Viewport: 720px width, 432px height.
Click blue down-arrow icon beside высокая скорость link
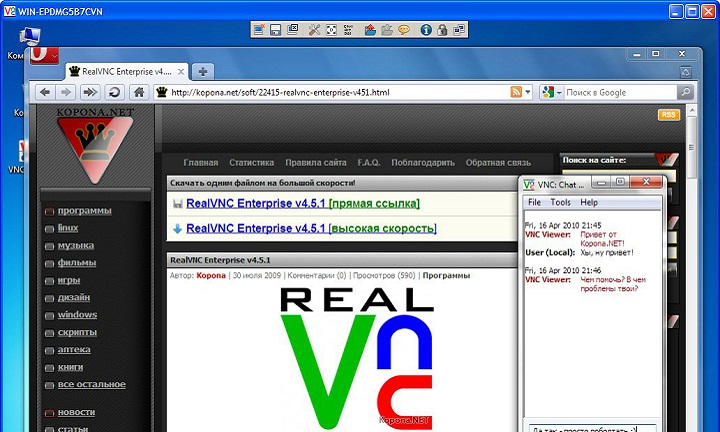tap(178, 229)
